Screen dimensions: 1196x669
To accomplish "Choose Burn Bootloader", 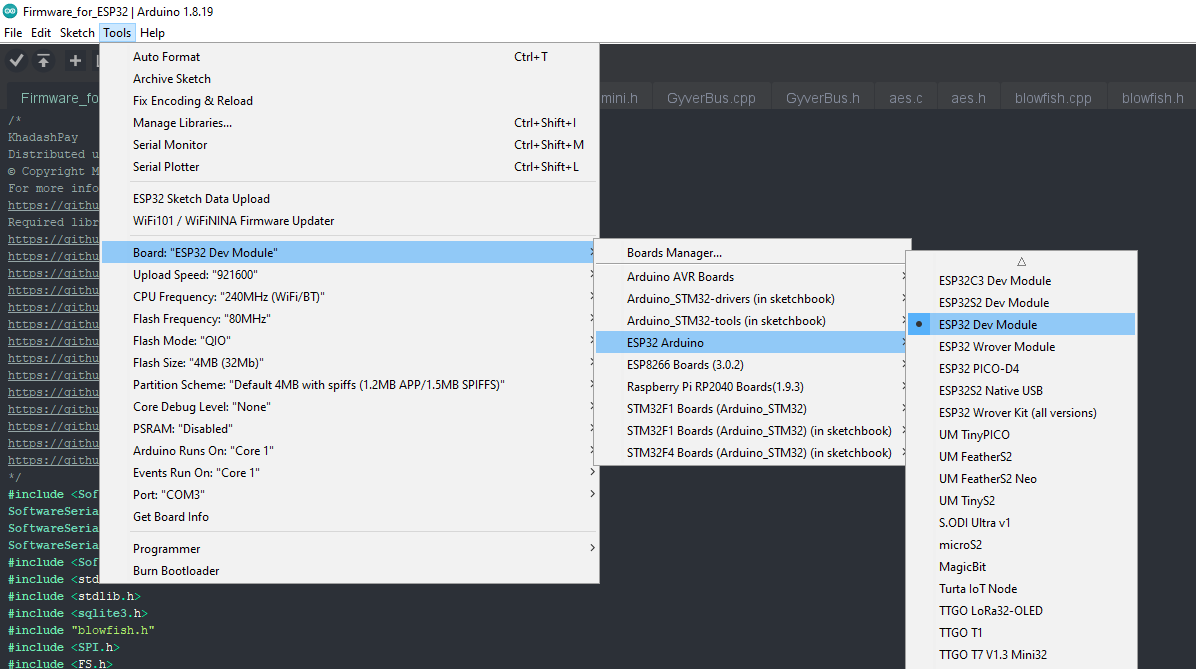I will pyautogui.click(x=350, y=571).
